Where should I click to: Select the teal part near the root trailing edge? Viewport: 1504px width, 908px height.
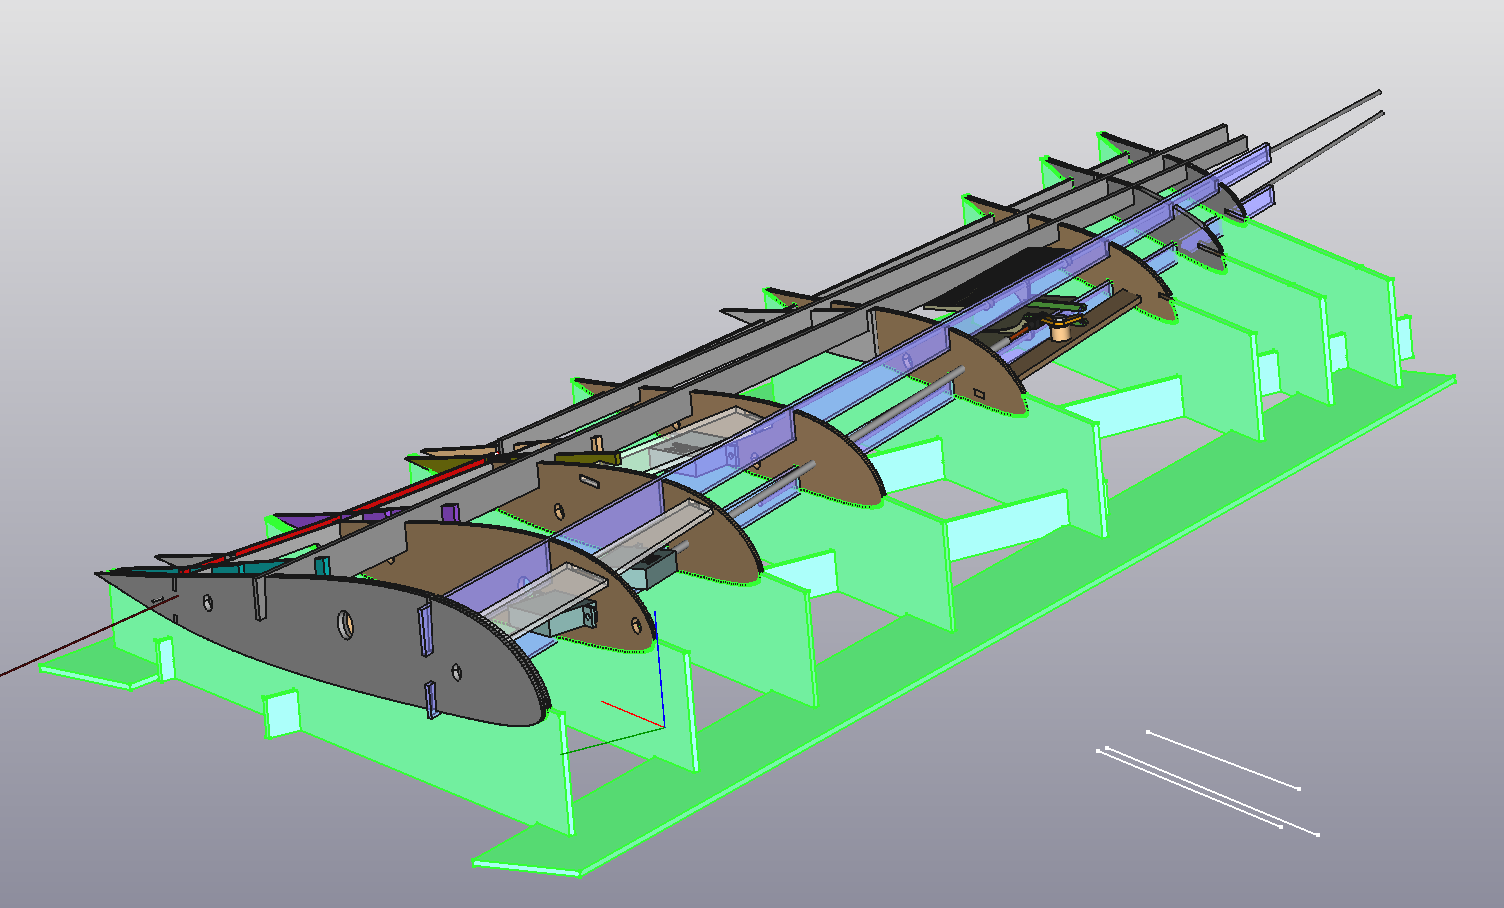(x=240, y=567)
